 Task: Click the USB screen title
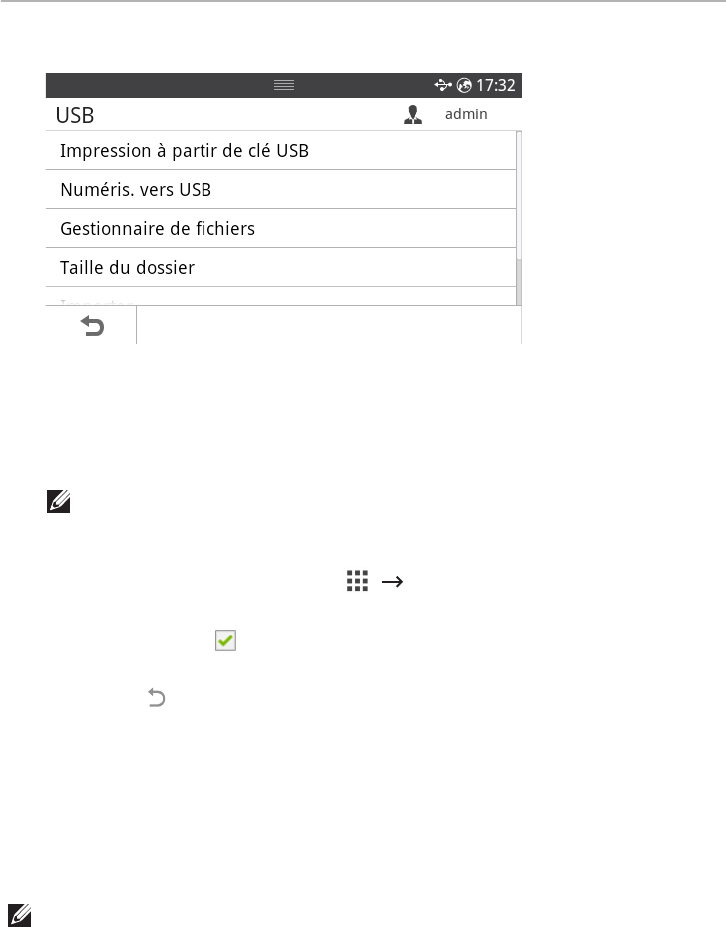point(75,115)
